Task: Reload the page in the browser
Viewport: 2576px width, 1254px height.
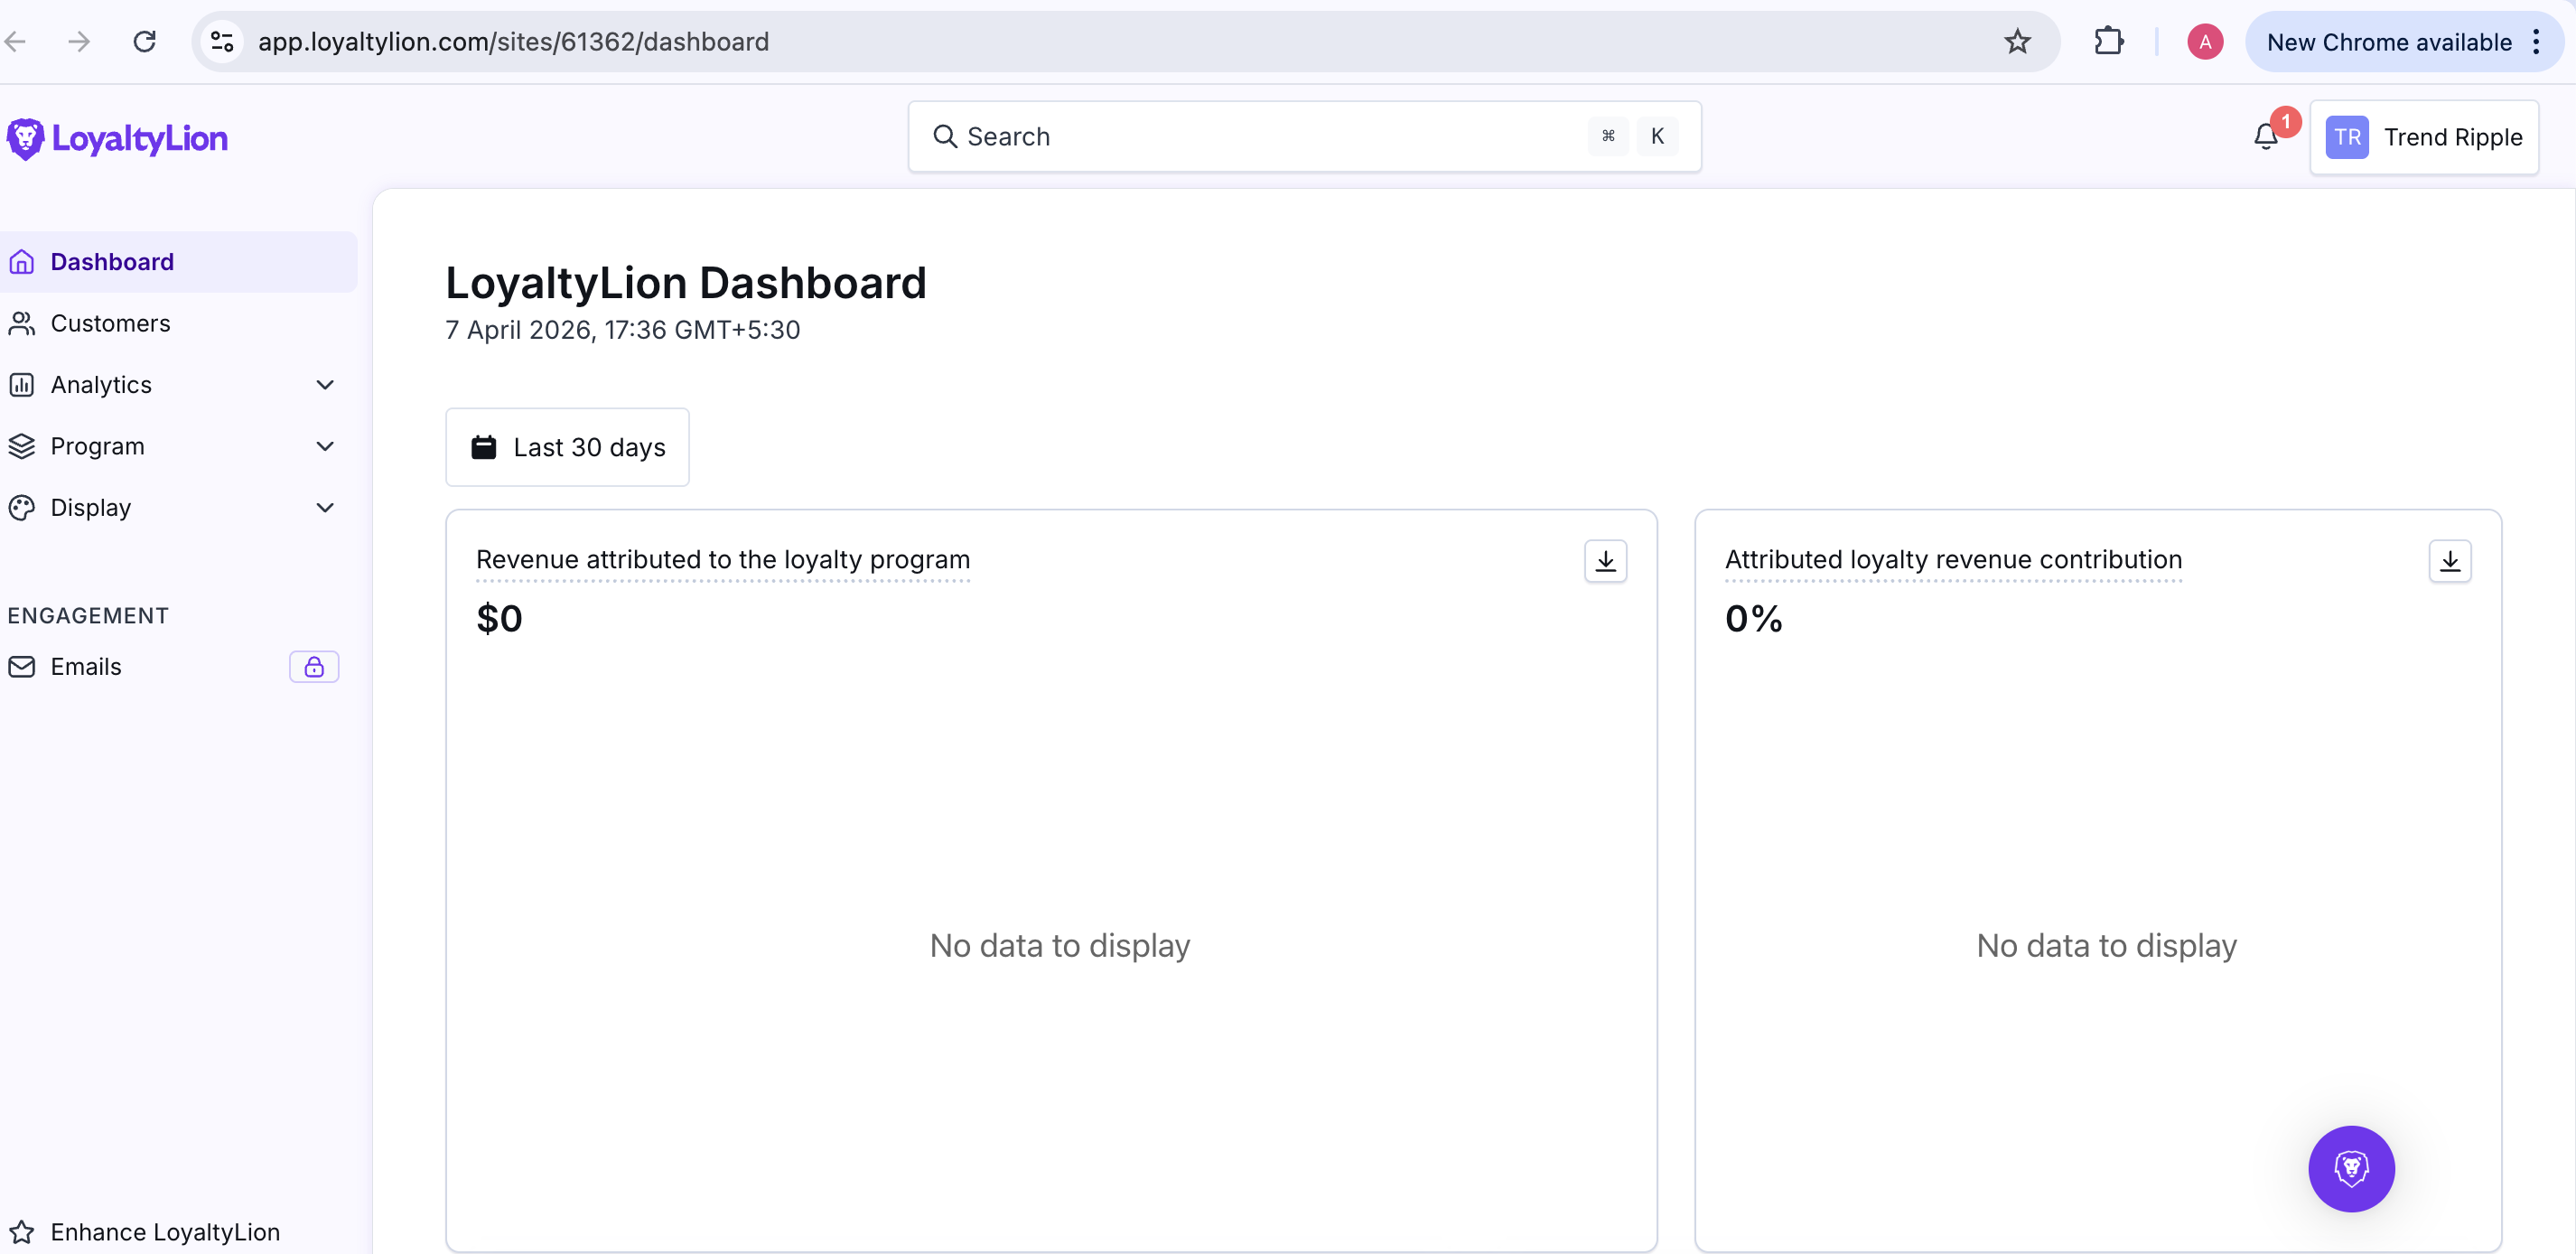Action: coord(145,42)
